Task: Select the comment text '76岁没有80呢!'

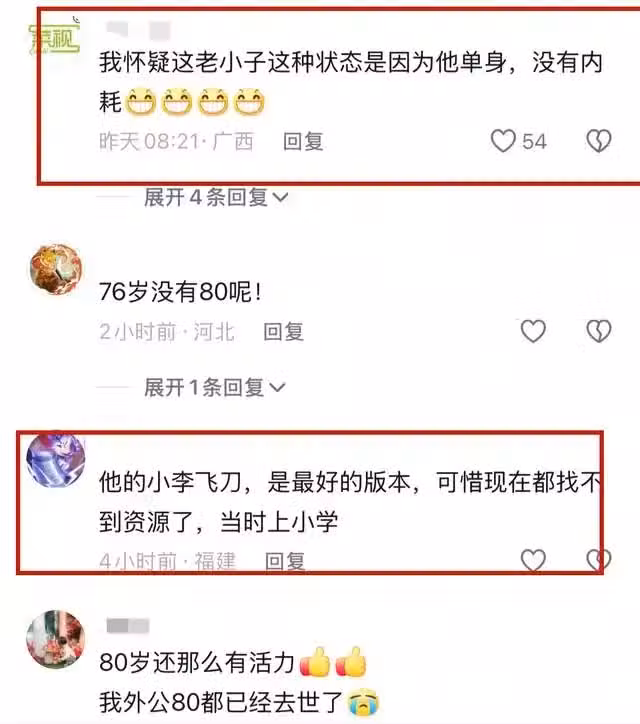Action: (x=181, y=292)
